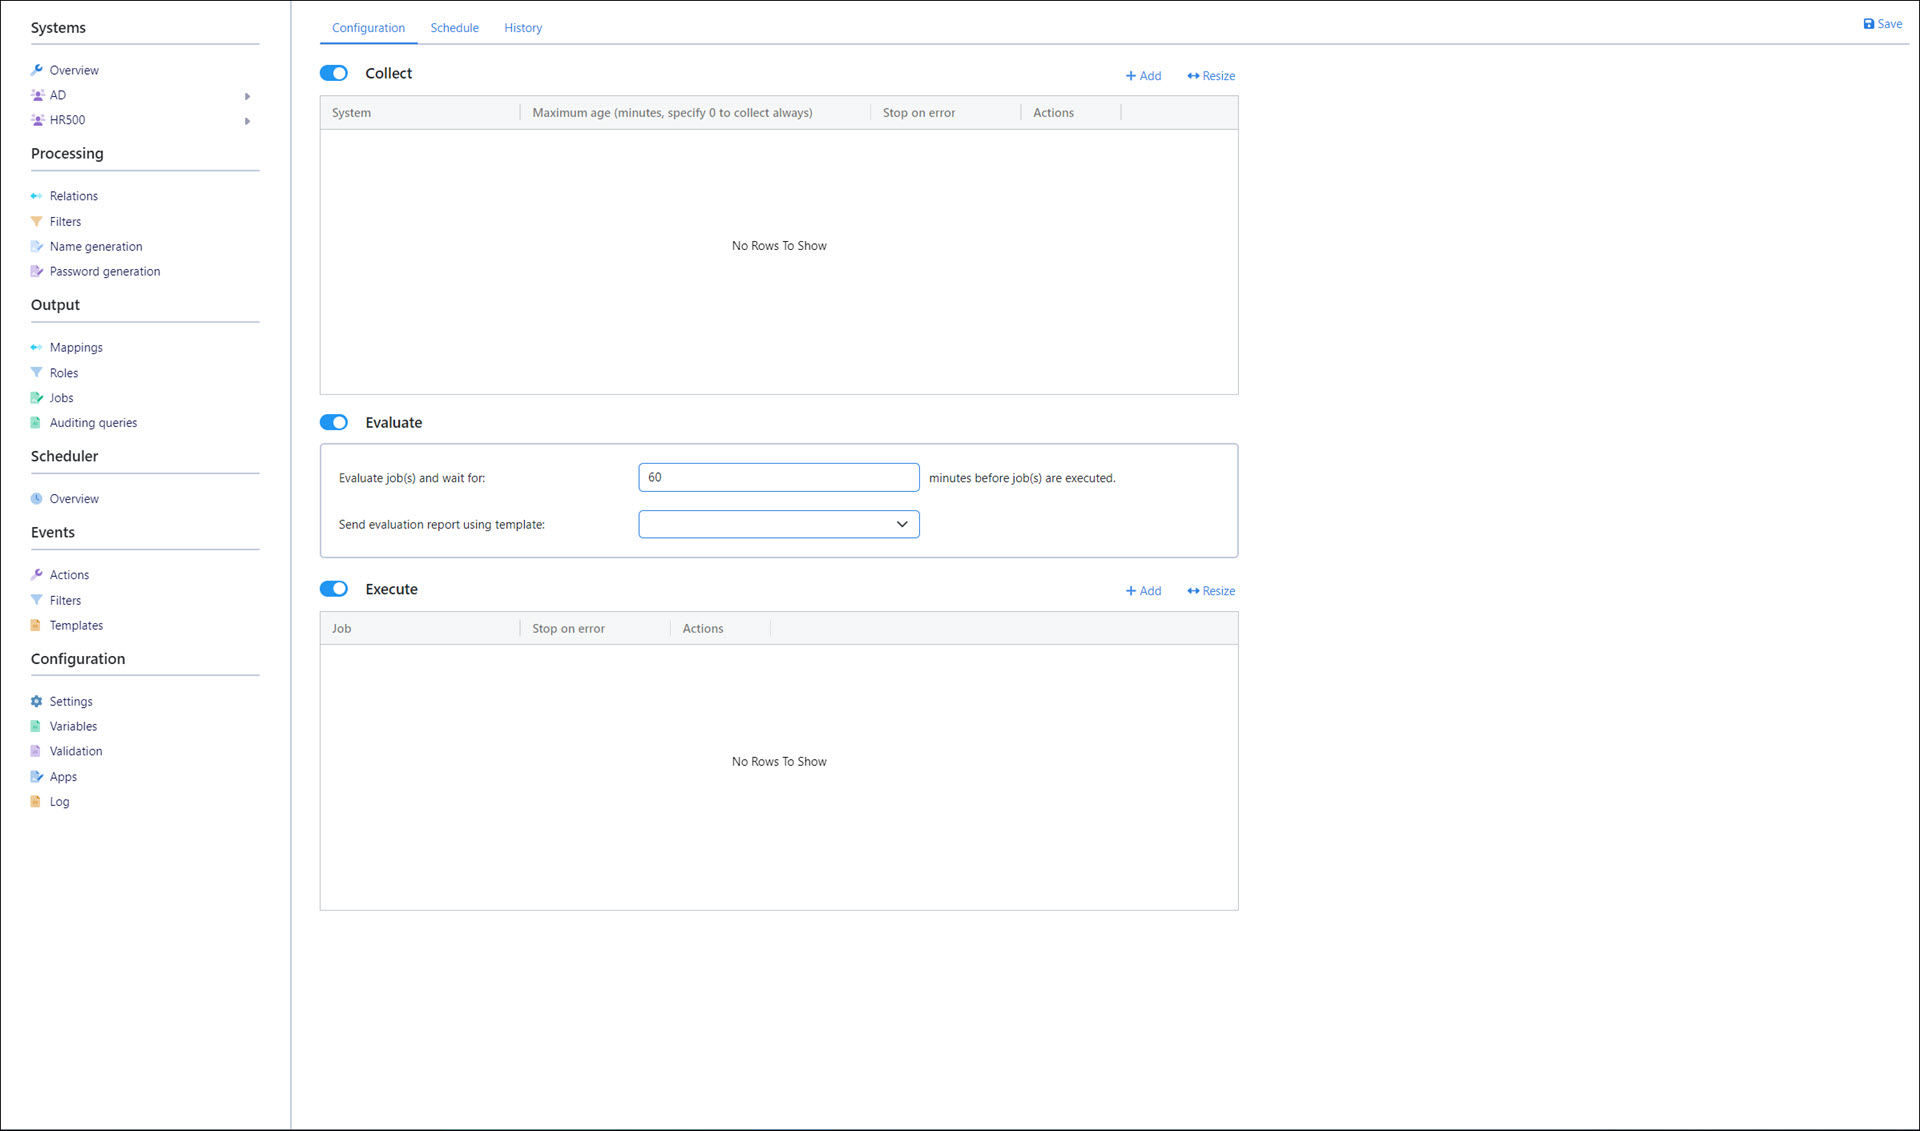The height and width of the screenshot is (1131, 1920).
Task: Switch to the Schedule tab
Action: coord(454,28)
